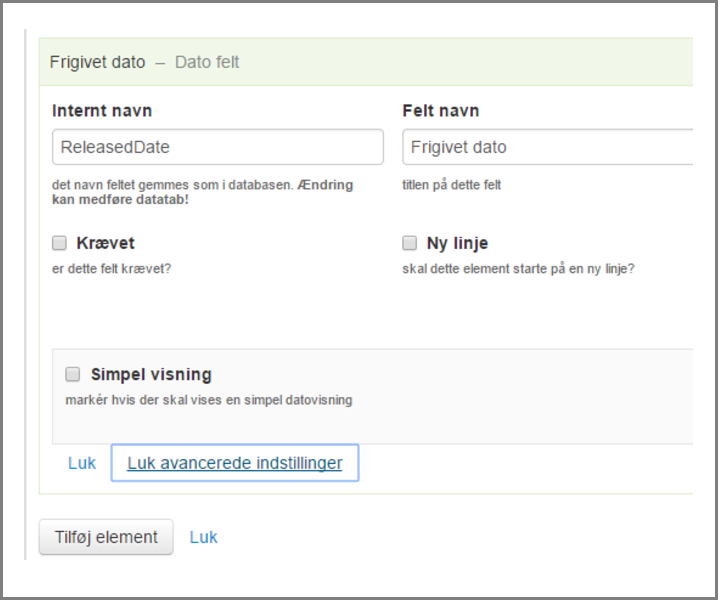Toggle the Simpel visning checkbox

[x=72, y=375]
